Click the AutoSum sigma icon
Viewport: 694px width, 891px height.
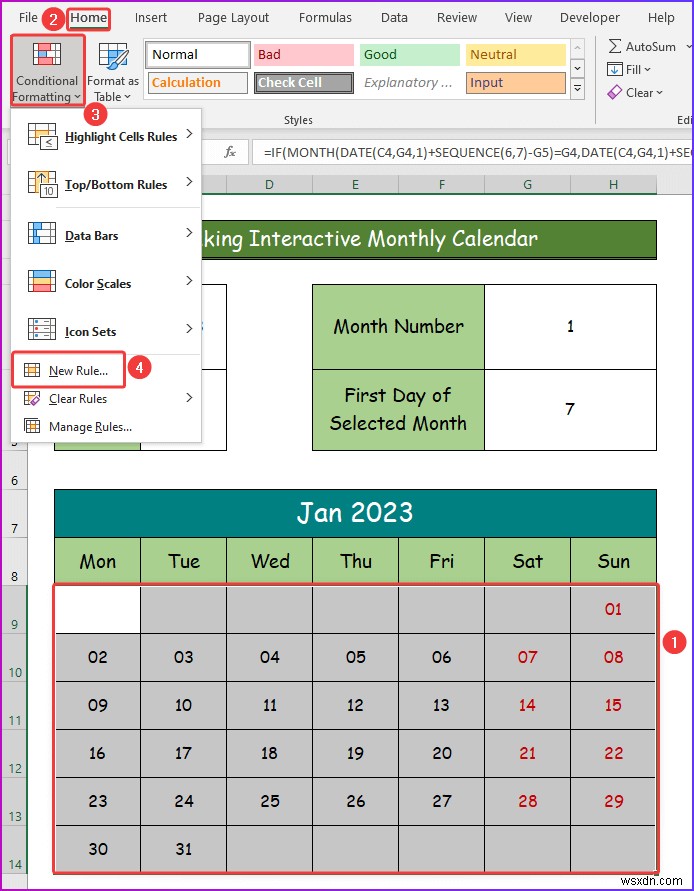pos(614,46)
